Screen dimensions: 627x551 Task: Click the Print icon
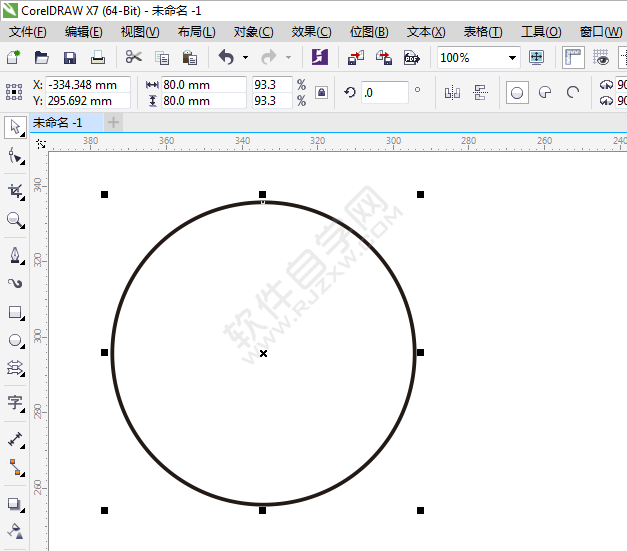tap(97, 58)
